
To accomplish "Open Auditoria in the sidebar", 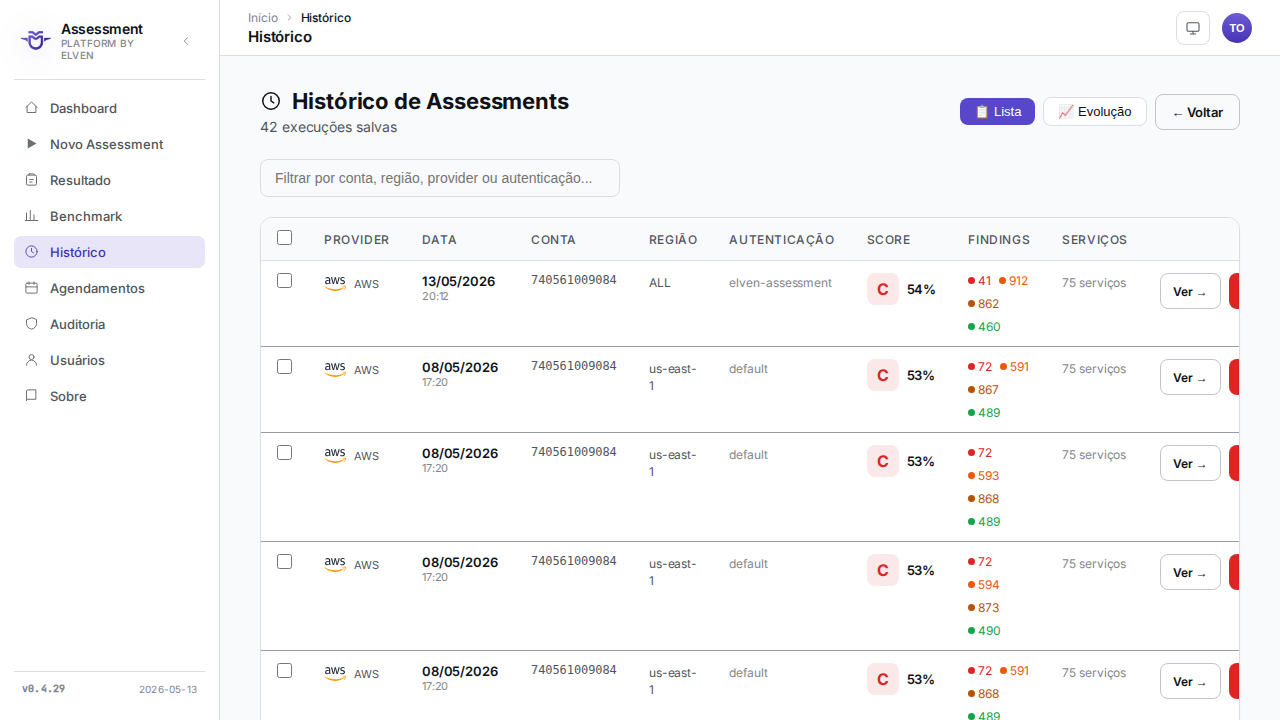I will click(109, 324).
